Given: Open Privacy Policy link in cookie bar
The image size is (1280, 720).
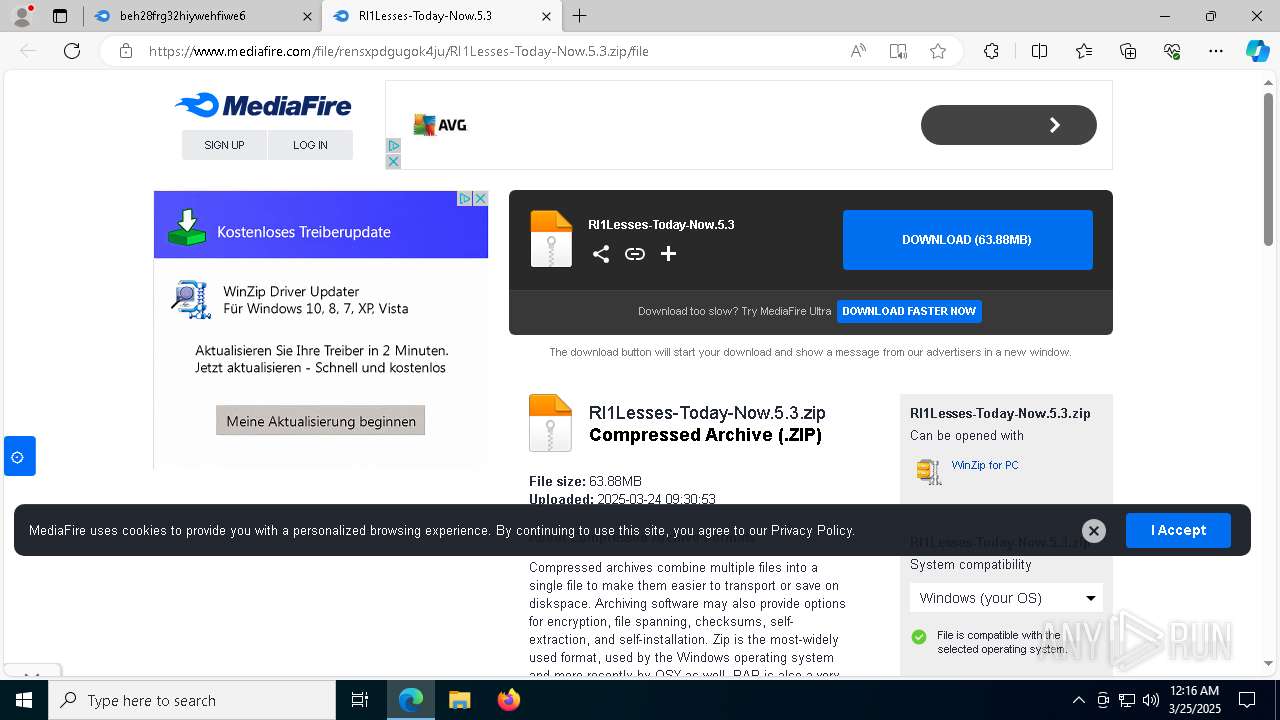Looking at the screenshot, I should [x=812, y=531].
